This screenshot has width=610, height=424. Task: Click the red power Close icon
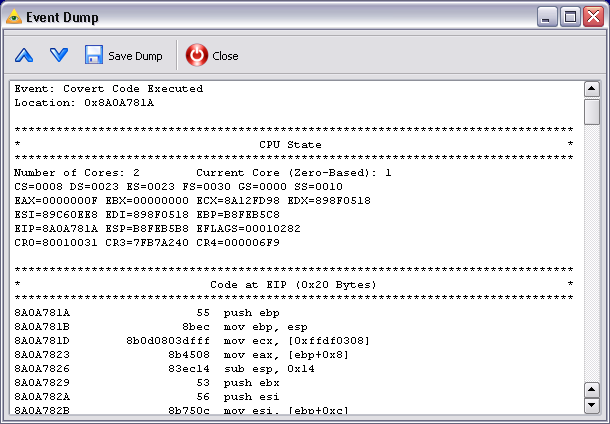click(x=196, y=55)
